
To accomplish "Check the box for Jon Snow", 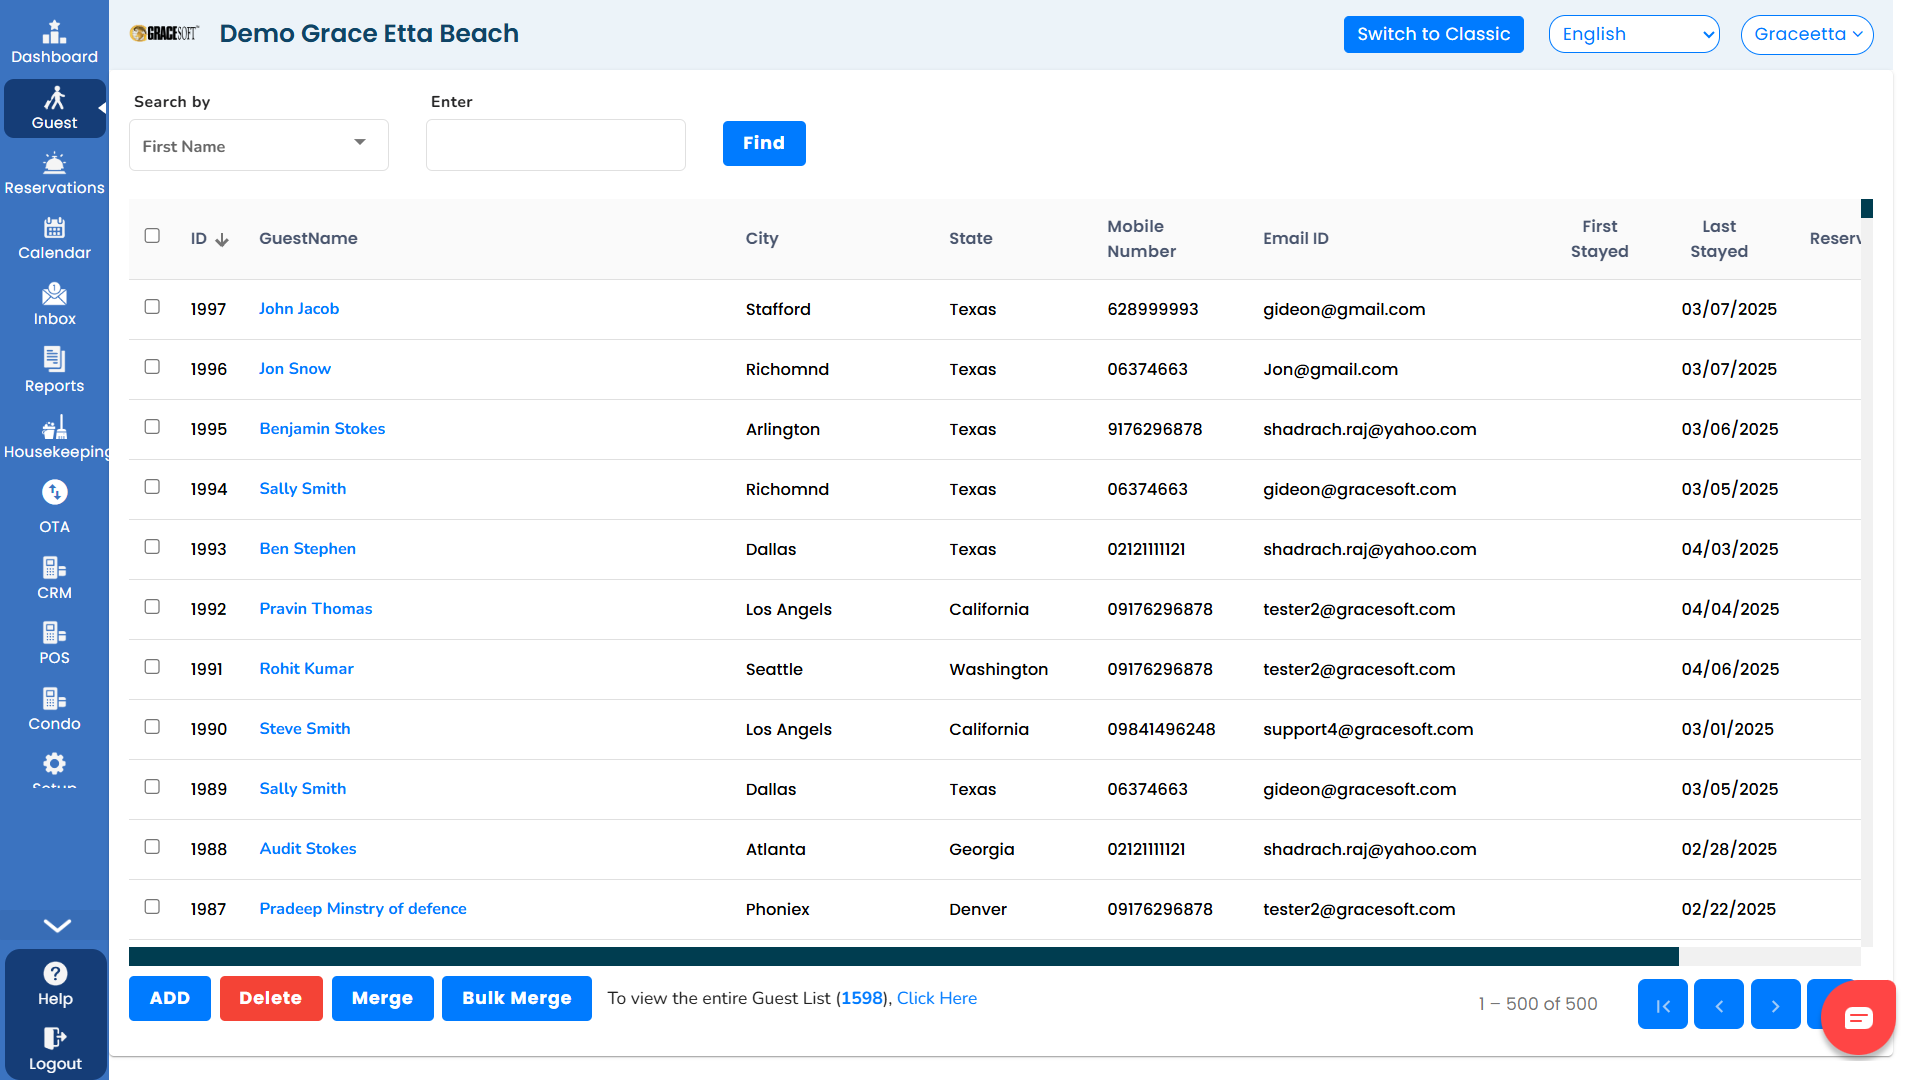I will [x=152, y=367].
